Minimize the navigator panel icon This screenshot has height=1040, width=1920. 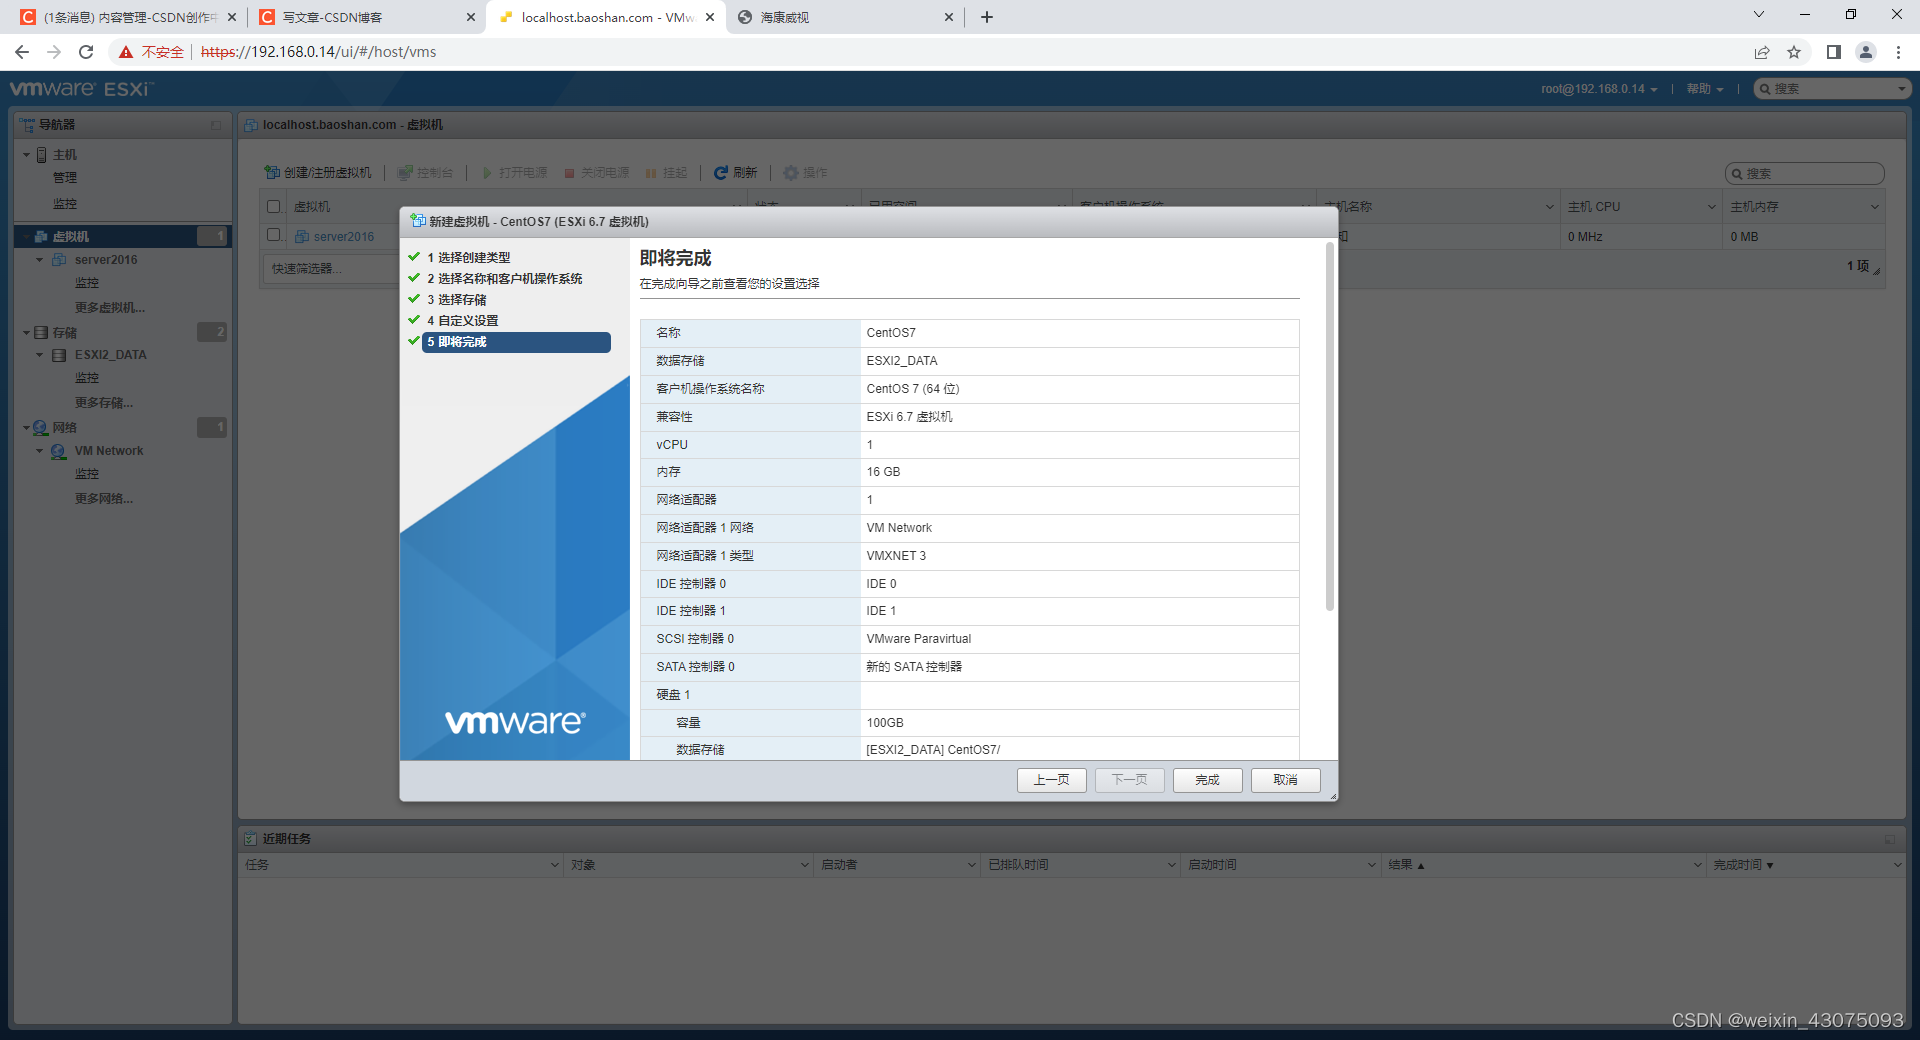coord(216,125)
